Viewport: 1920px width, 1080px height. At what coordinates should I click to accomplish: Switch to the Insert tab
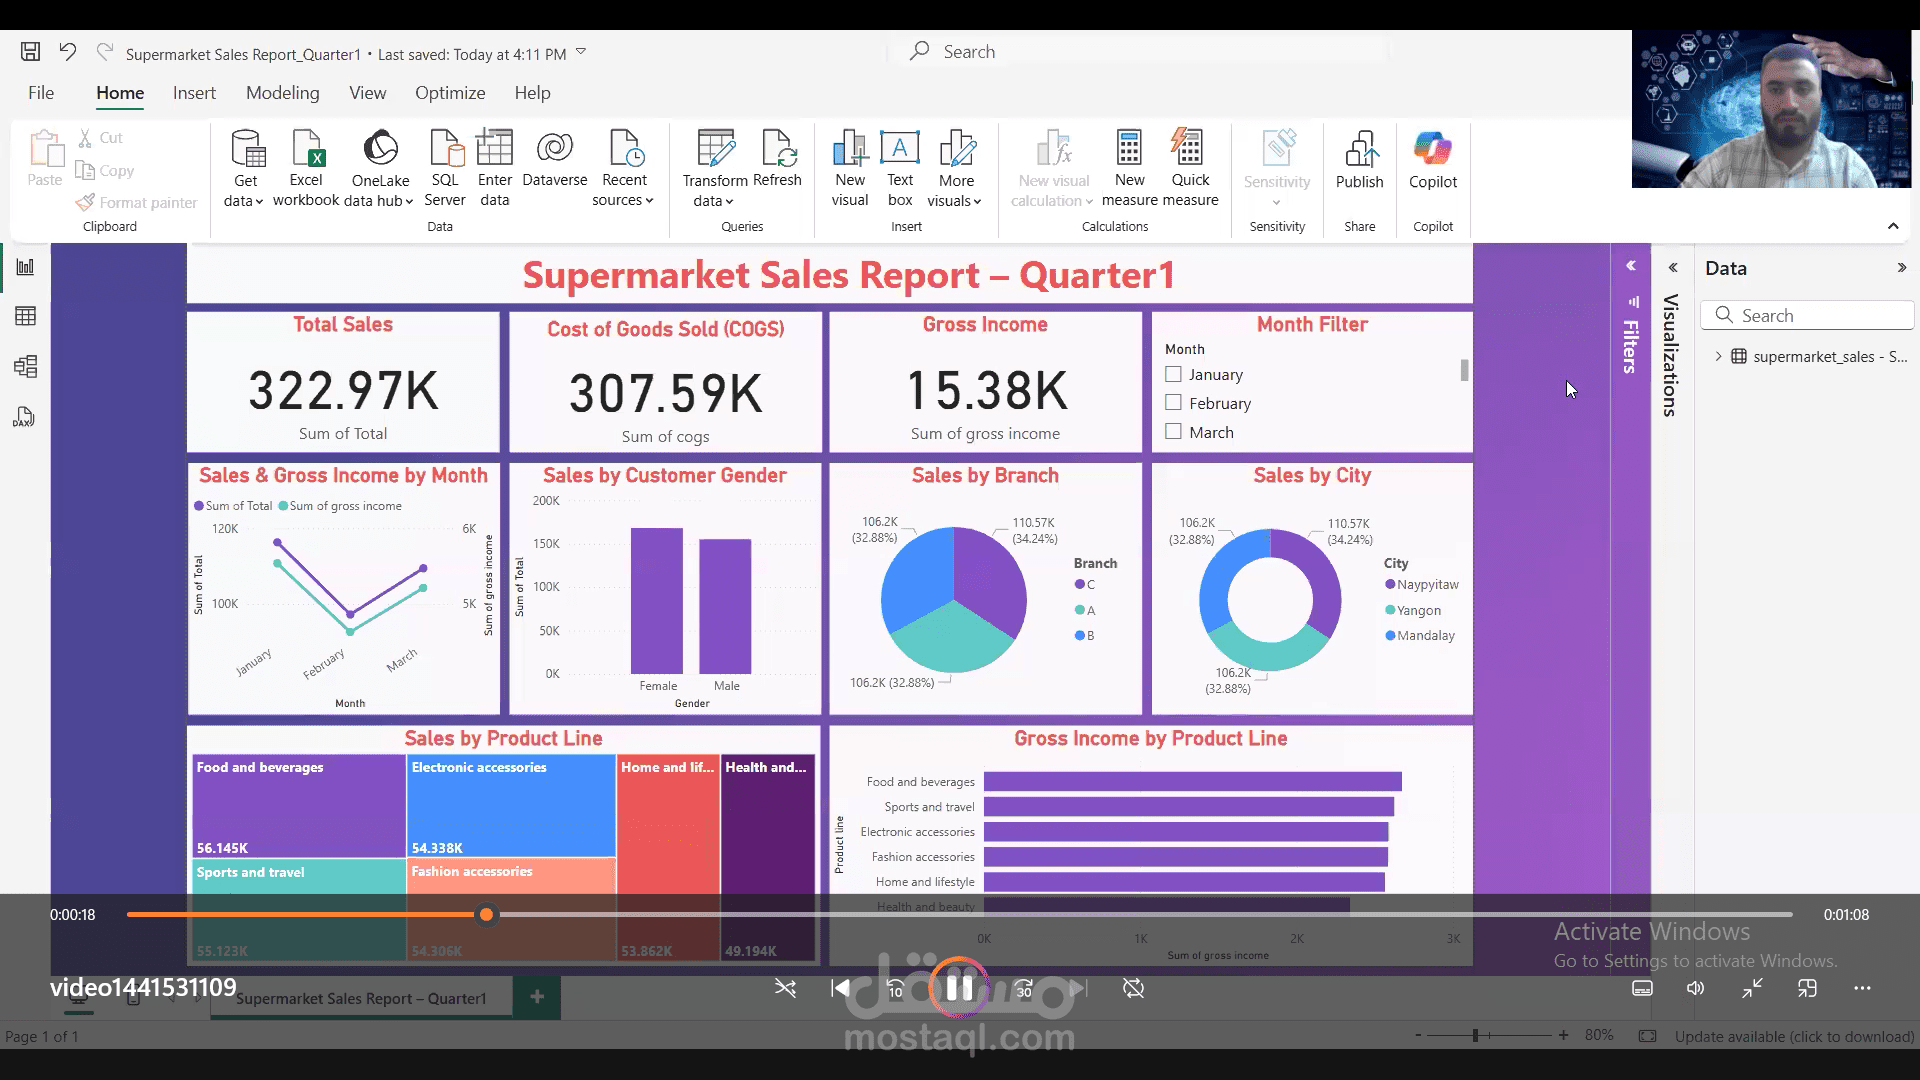[x=194, y=93]
